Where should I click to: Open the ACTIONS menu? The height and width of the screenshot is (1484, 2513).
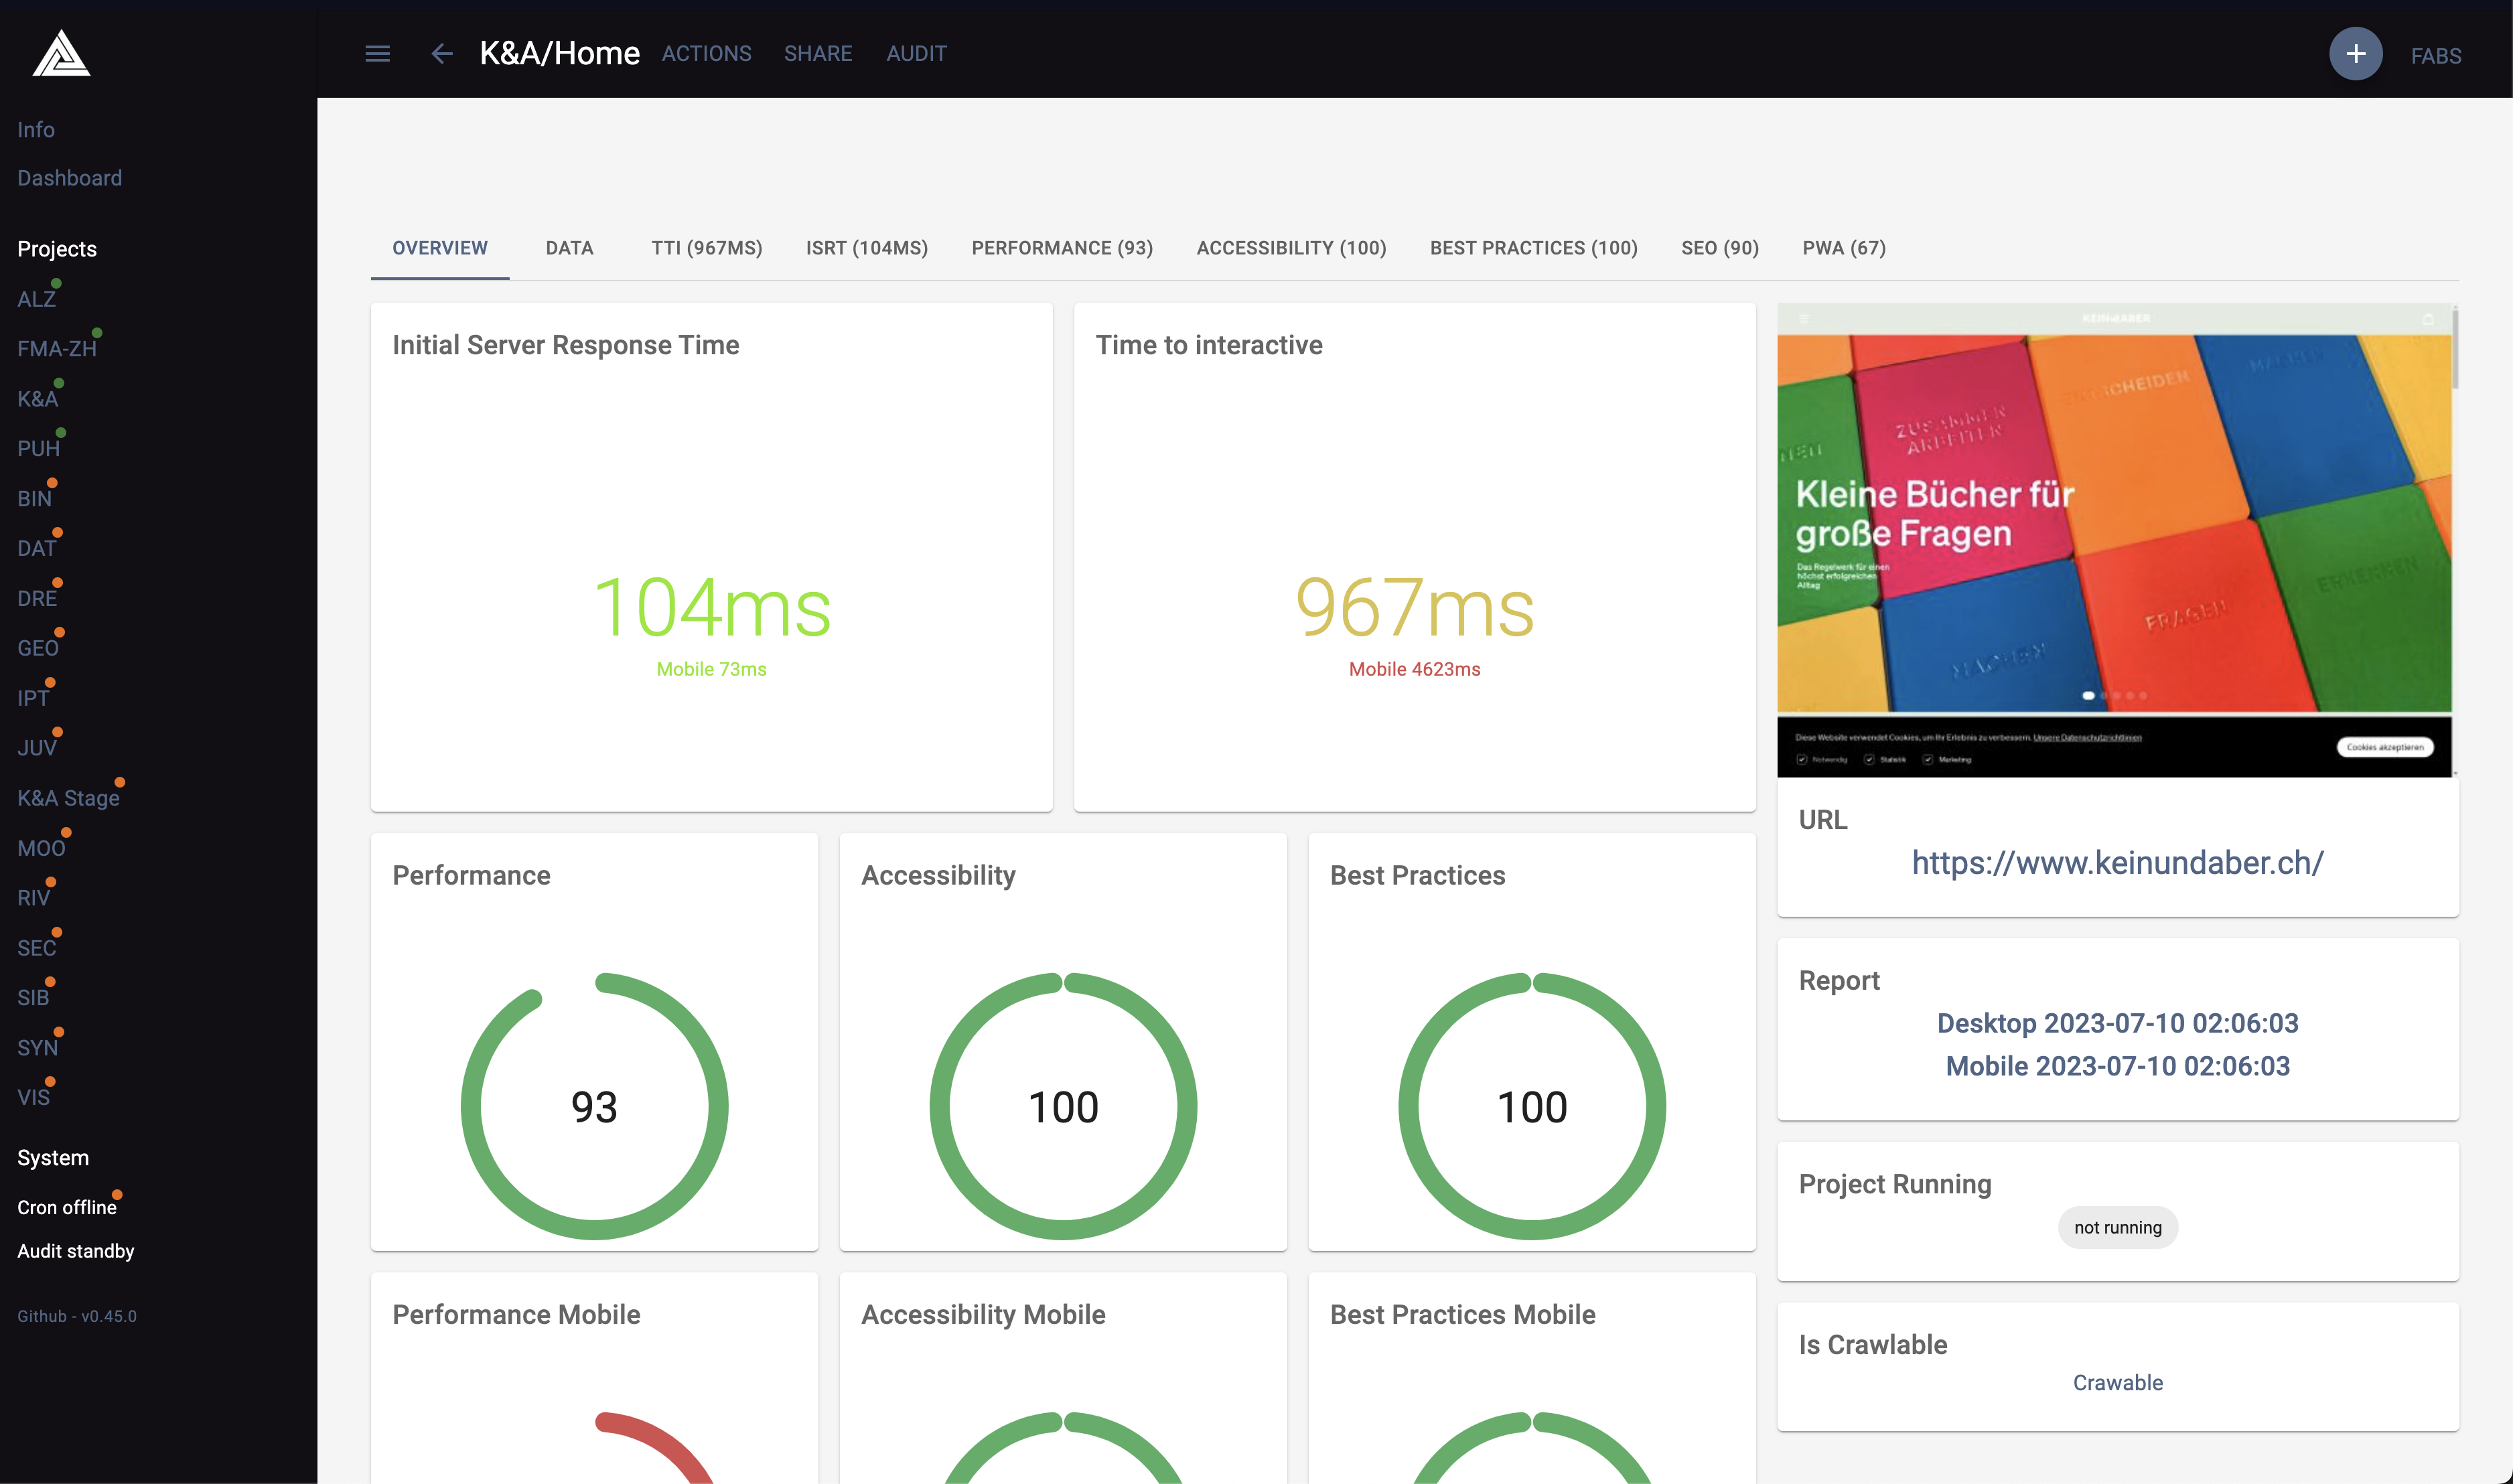[706, 53]
